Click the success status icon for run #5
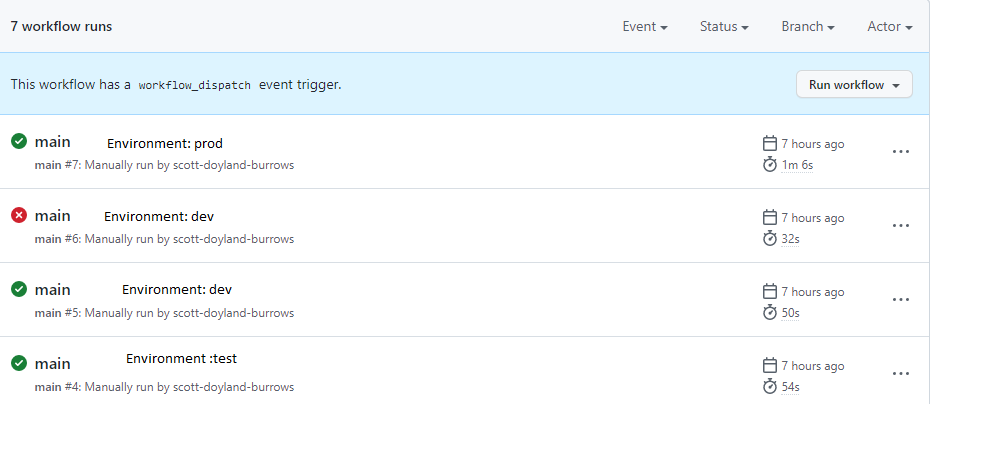989x456 pixels. click(19, 289)
